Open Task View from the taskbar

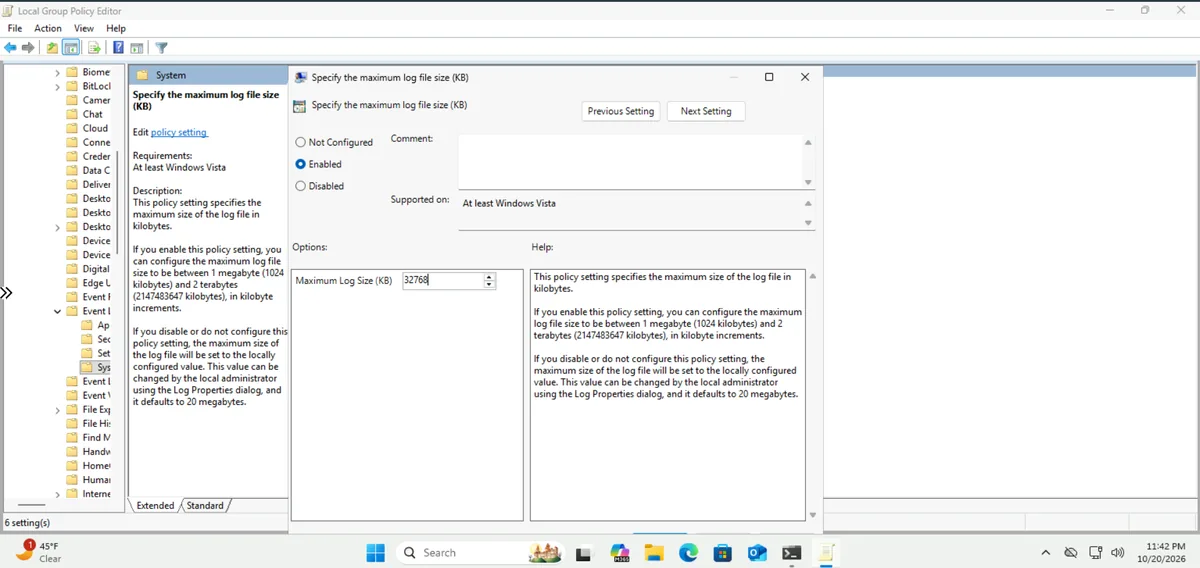click(x=583, y=552)
